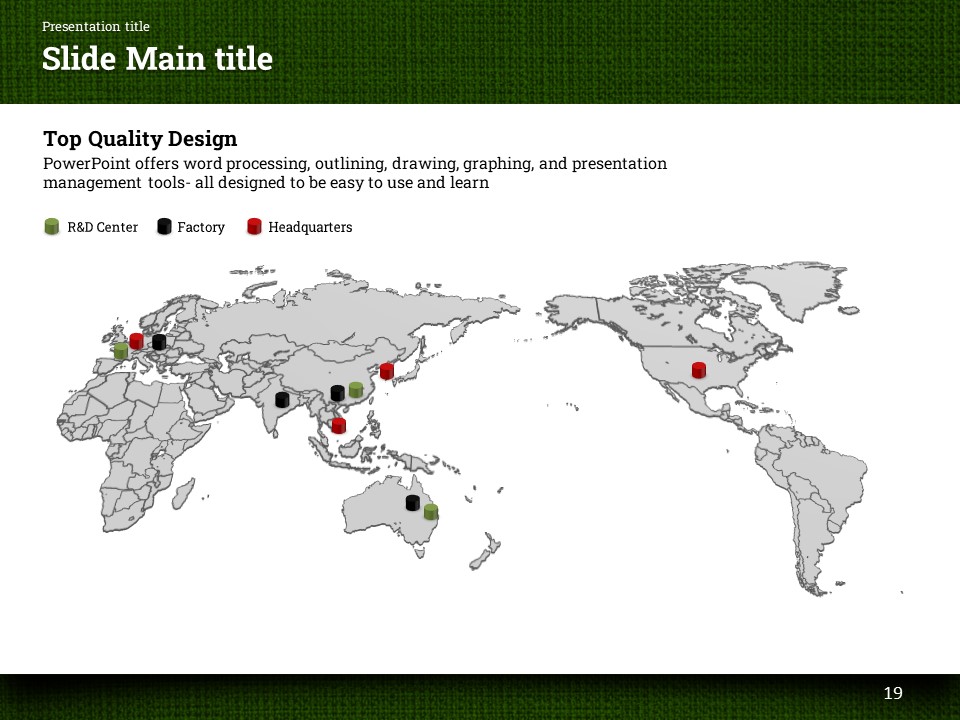Click the "Slide Main title" heading
This screenshot has width=960, height=720.
point(157,59)
